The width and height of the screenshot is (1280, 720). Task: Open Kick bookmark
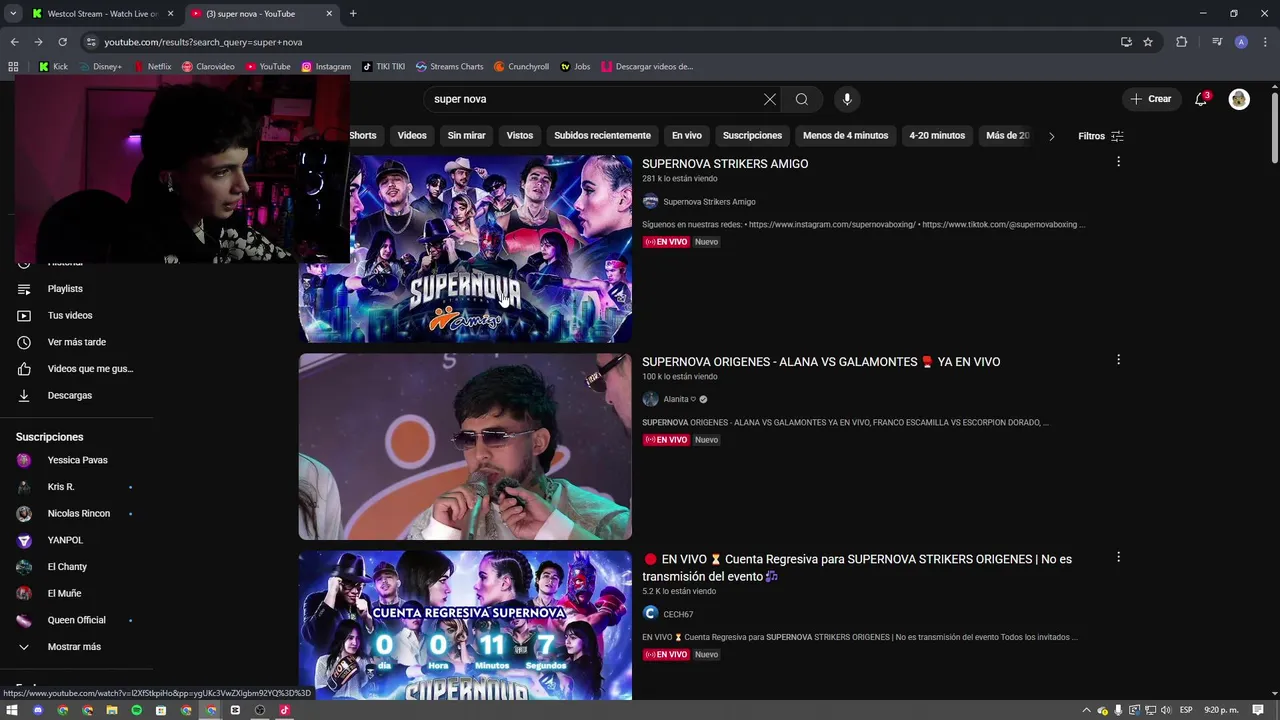click(x=53, y=67)
